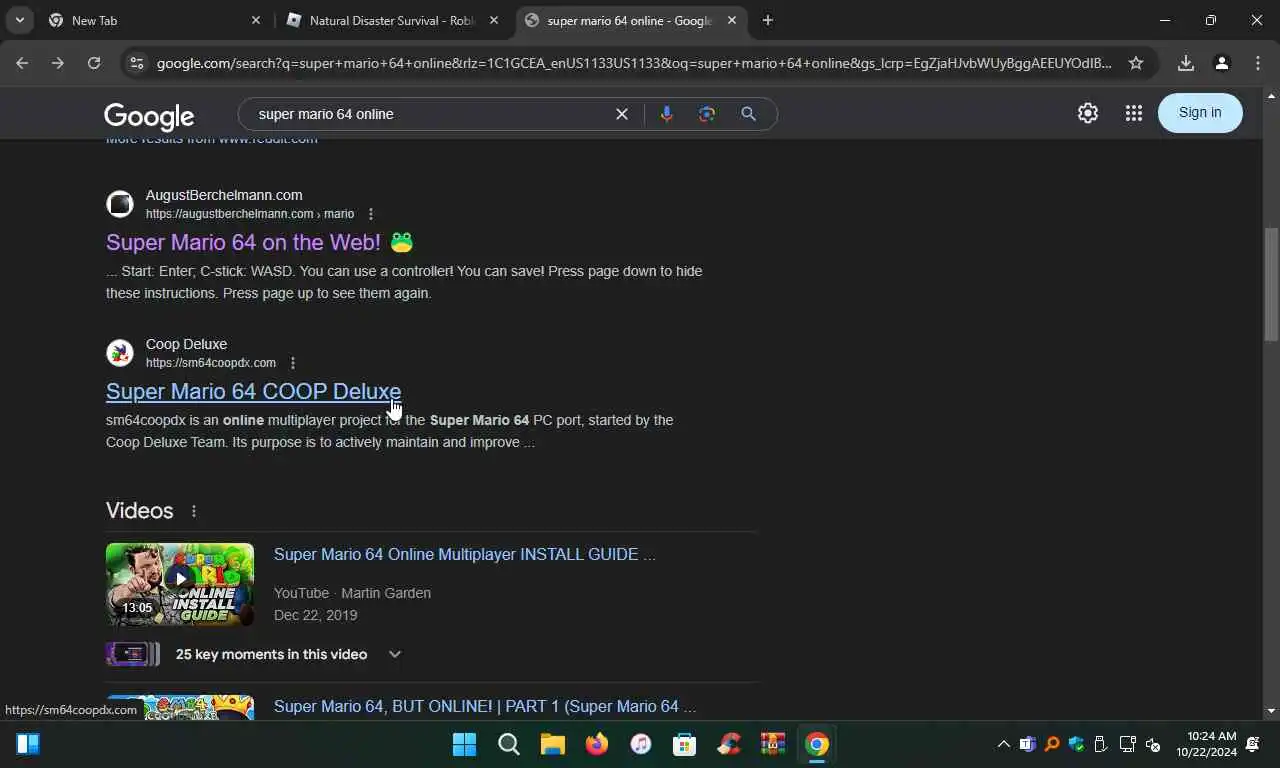Open CCleaner from the taskbar
1280x768 pixels.
(x=729, y=744)
